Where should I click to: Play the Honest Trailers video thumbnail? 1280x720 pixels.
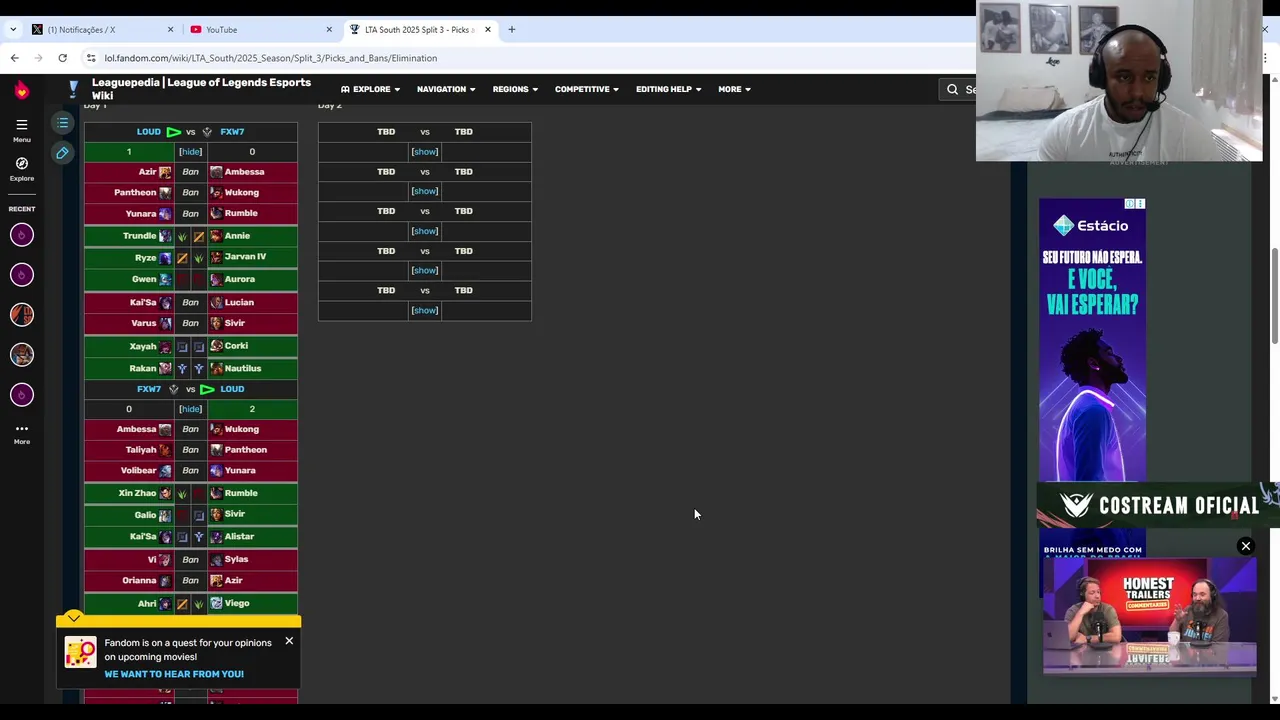1150,617
